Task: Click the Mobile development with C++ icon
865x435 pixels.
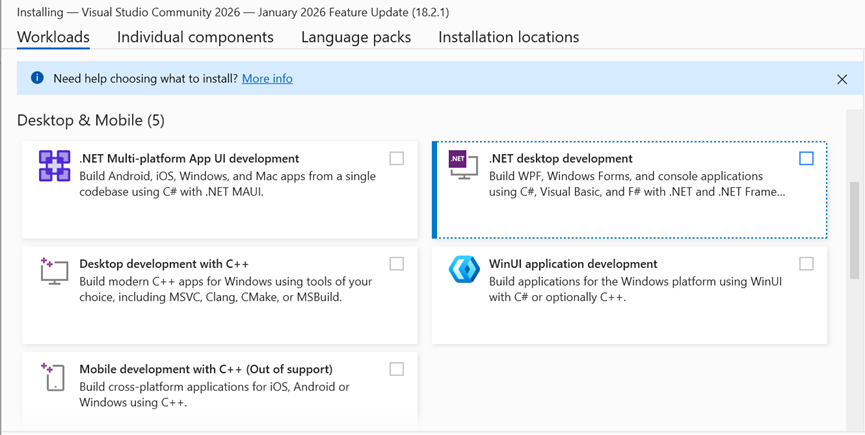Action: pyautogui.click(x=54, y=376)
